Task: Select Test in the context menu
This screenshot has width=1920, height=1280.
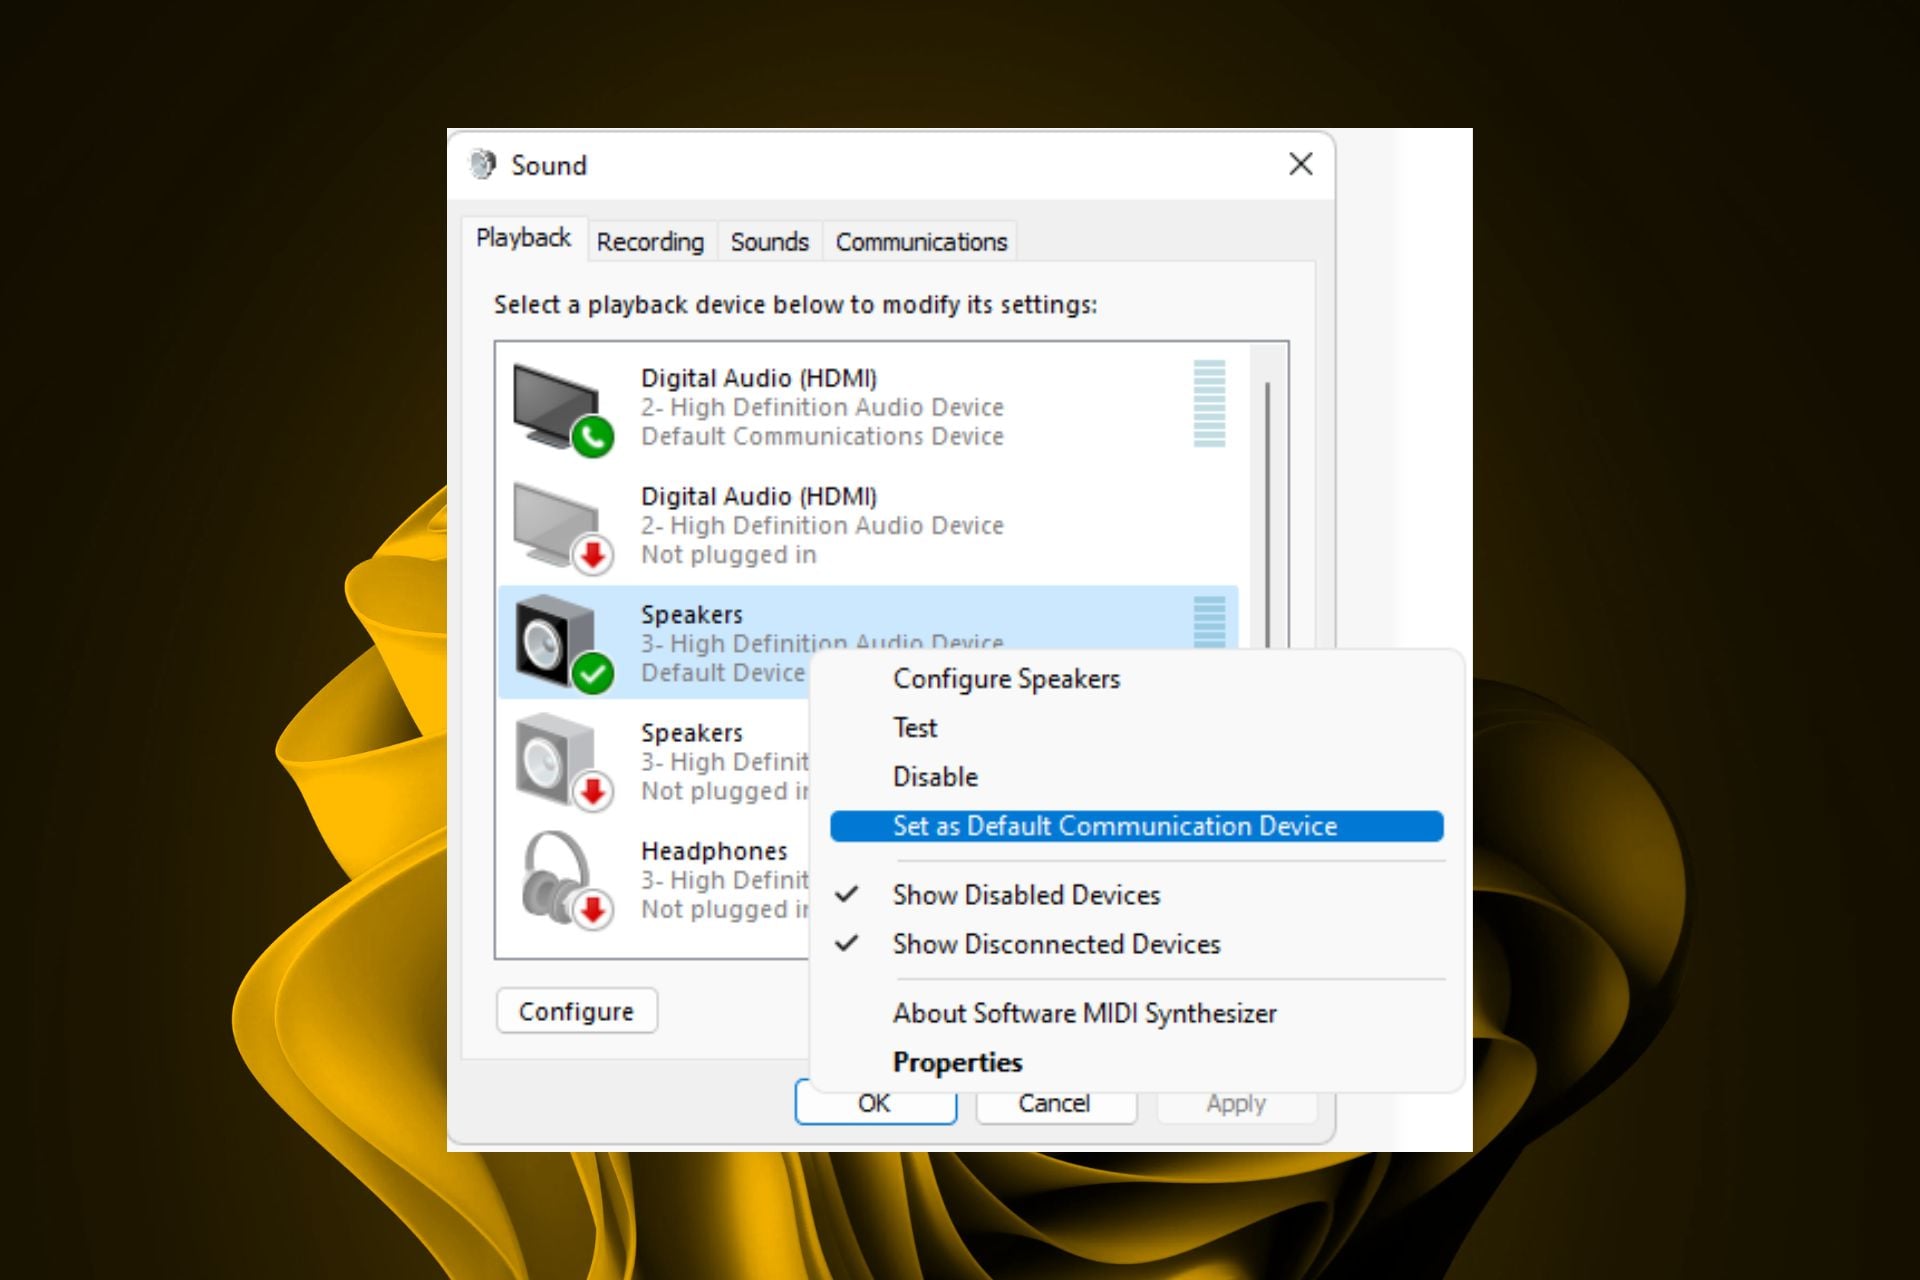Action: (x=915, y=728)
